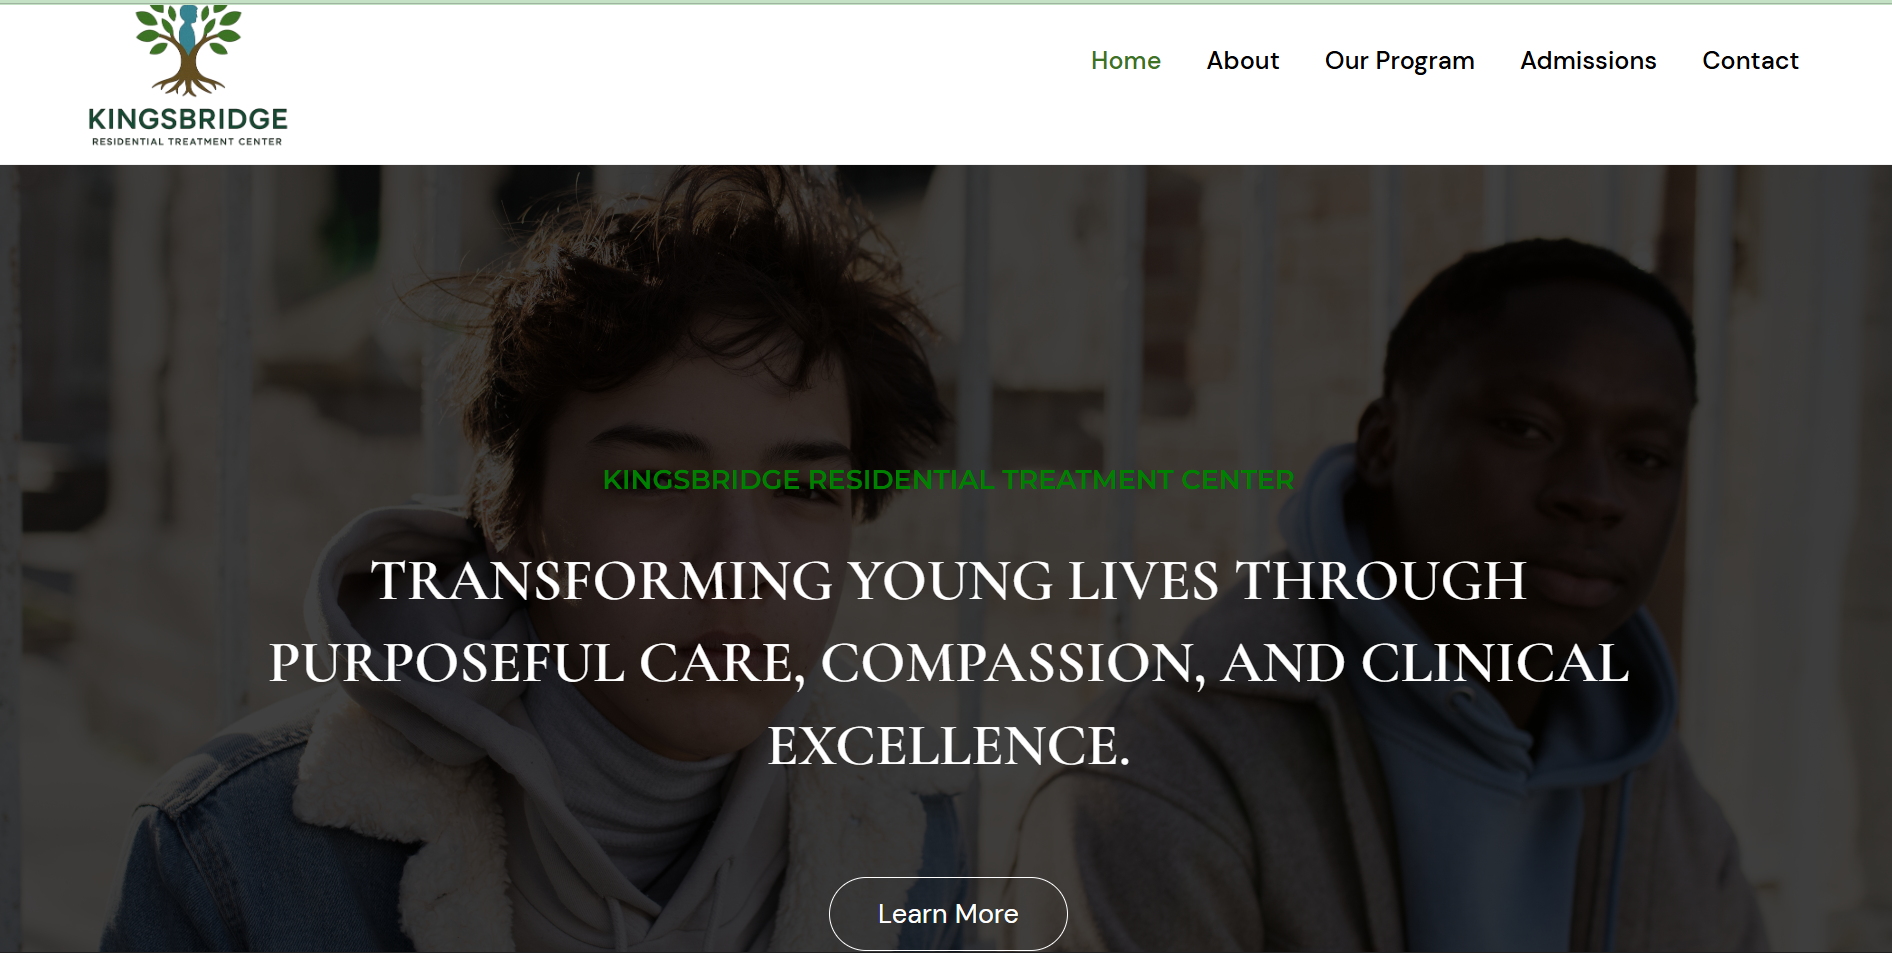This screenshot has height=953, width=1892.
Task: Open the About page
Action: pos(1242,61)
